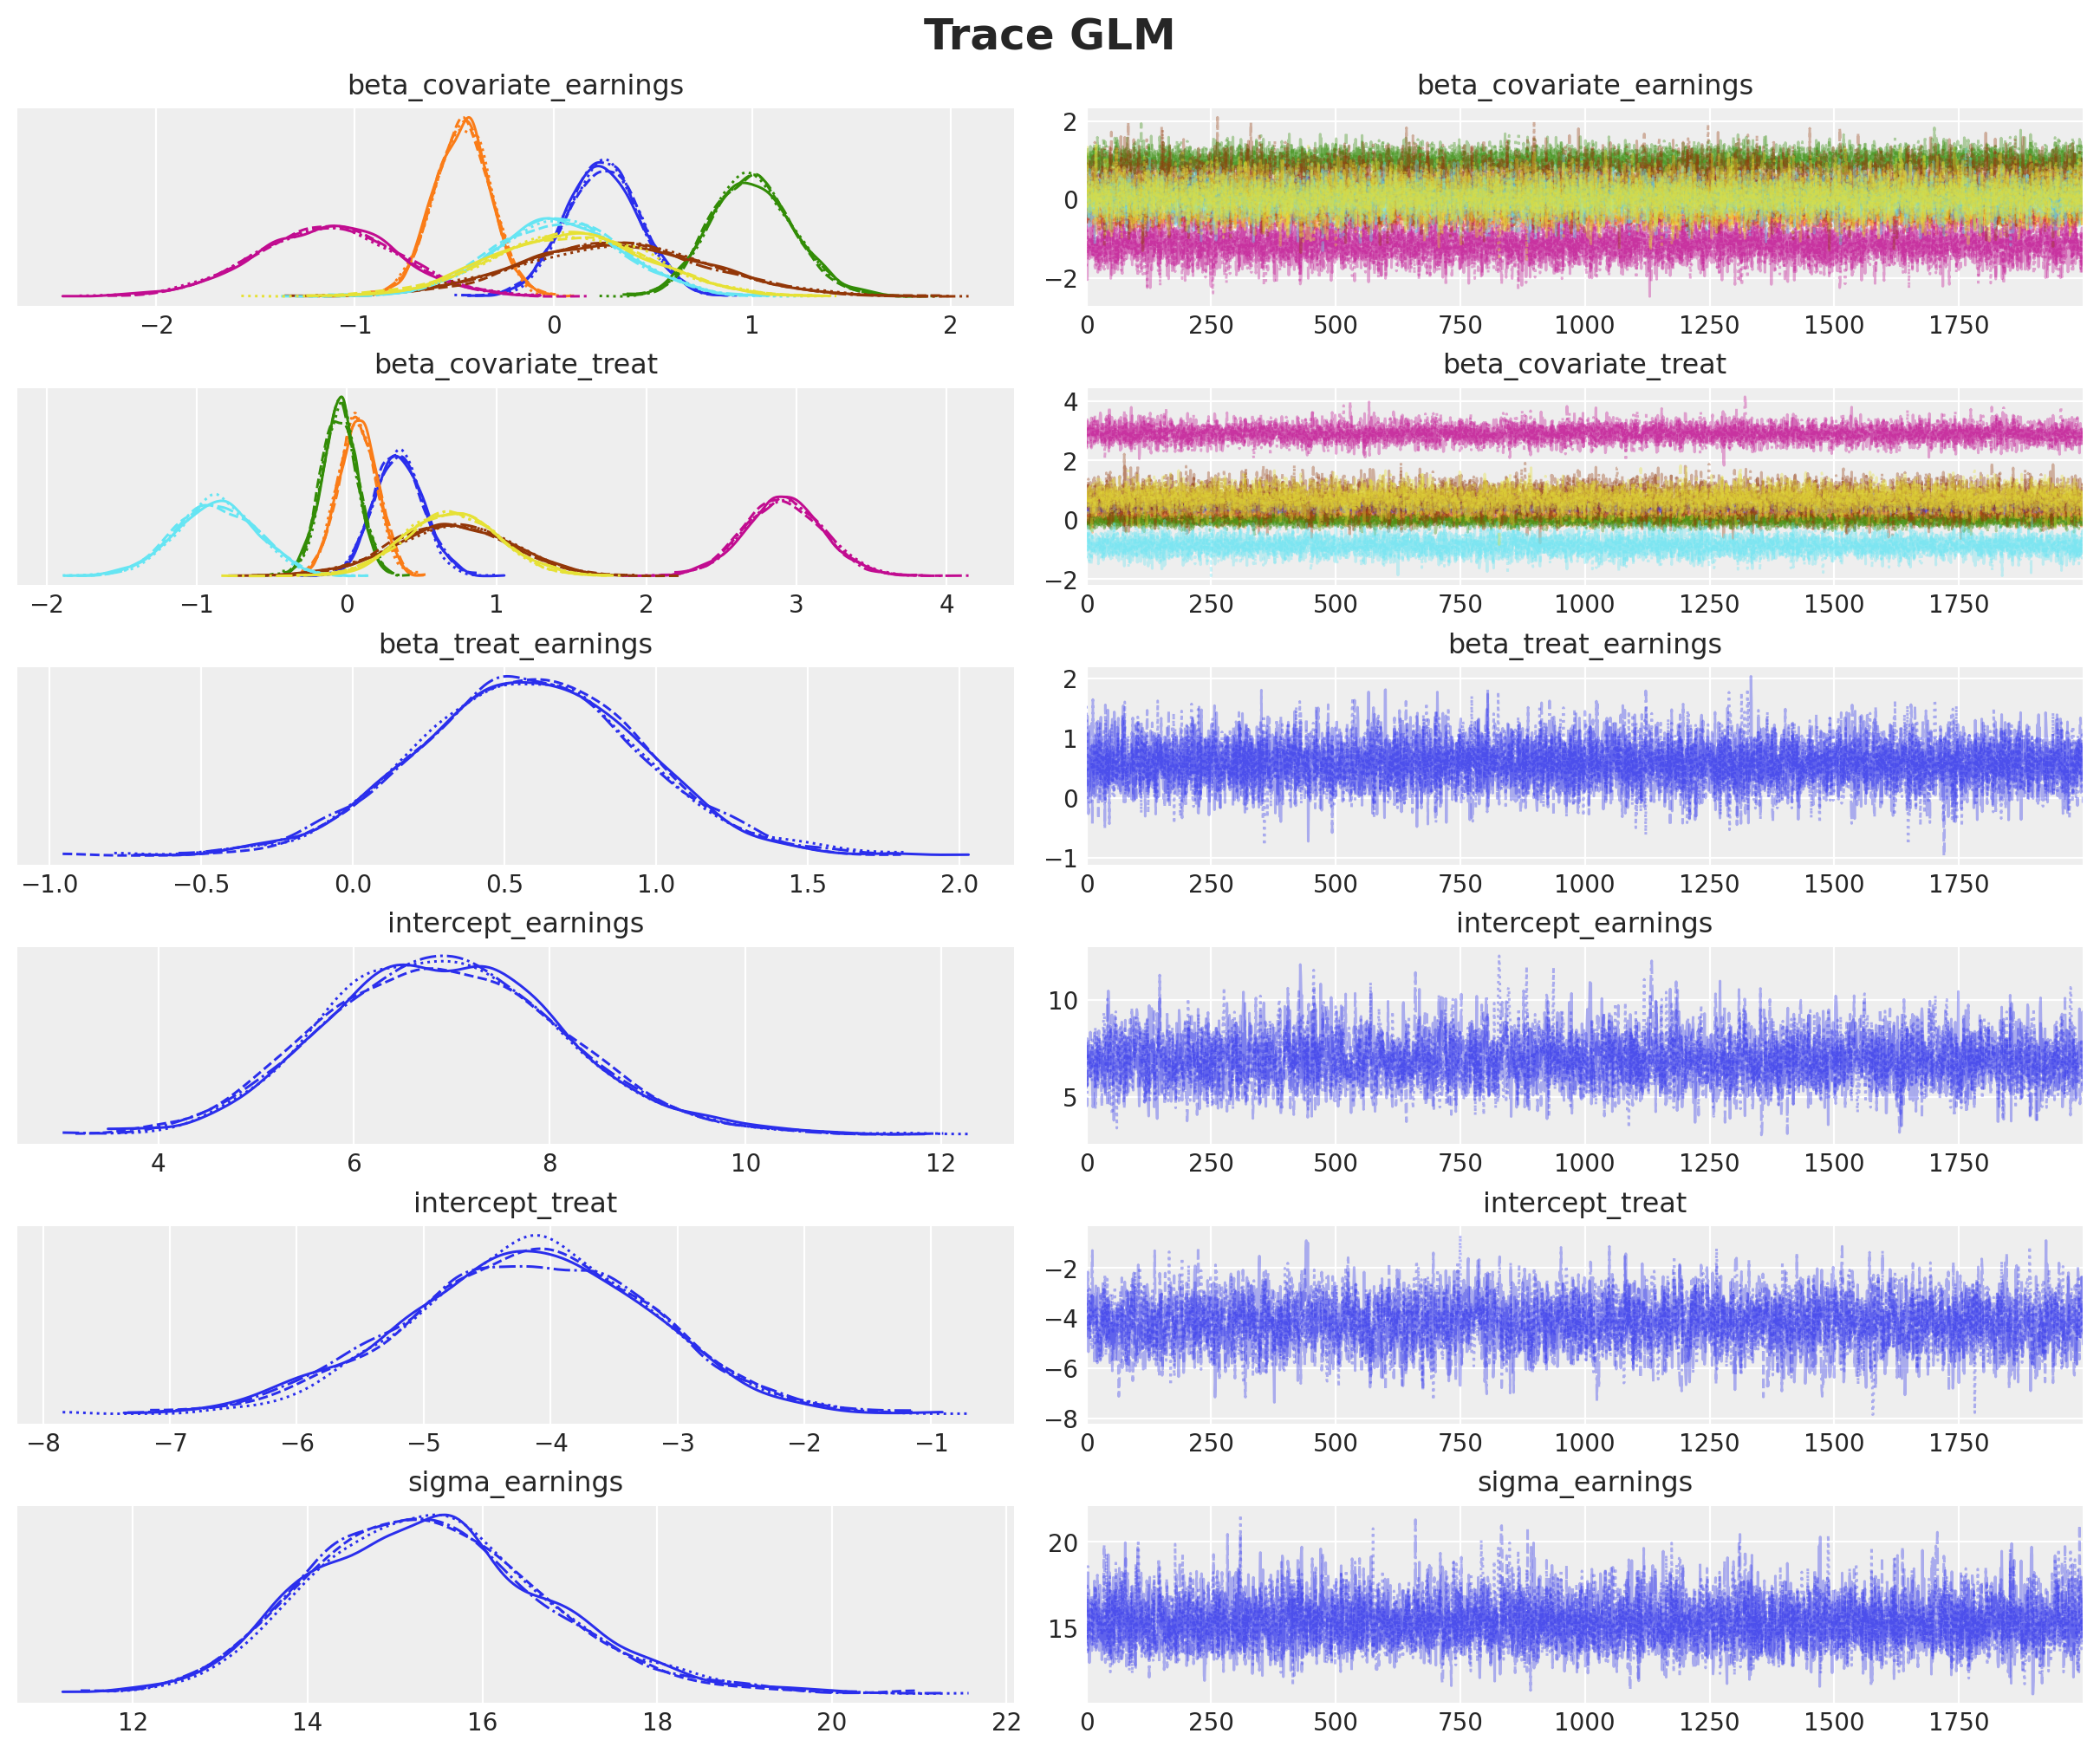This screenshot has height=1753, width=2100.
Task: Click the magenta density curve peak in beta_covariate_treat
Action: pyautogui.click(x=783, y=498)
